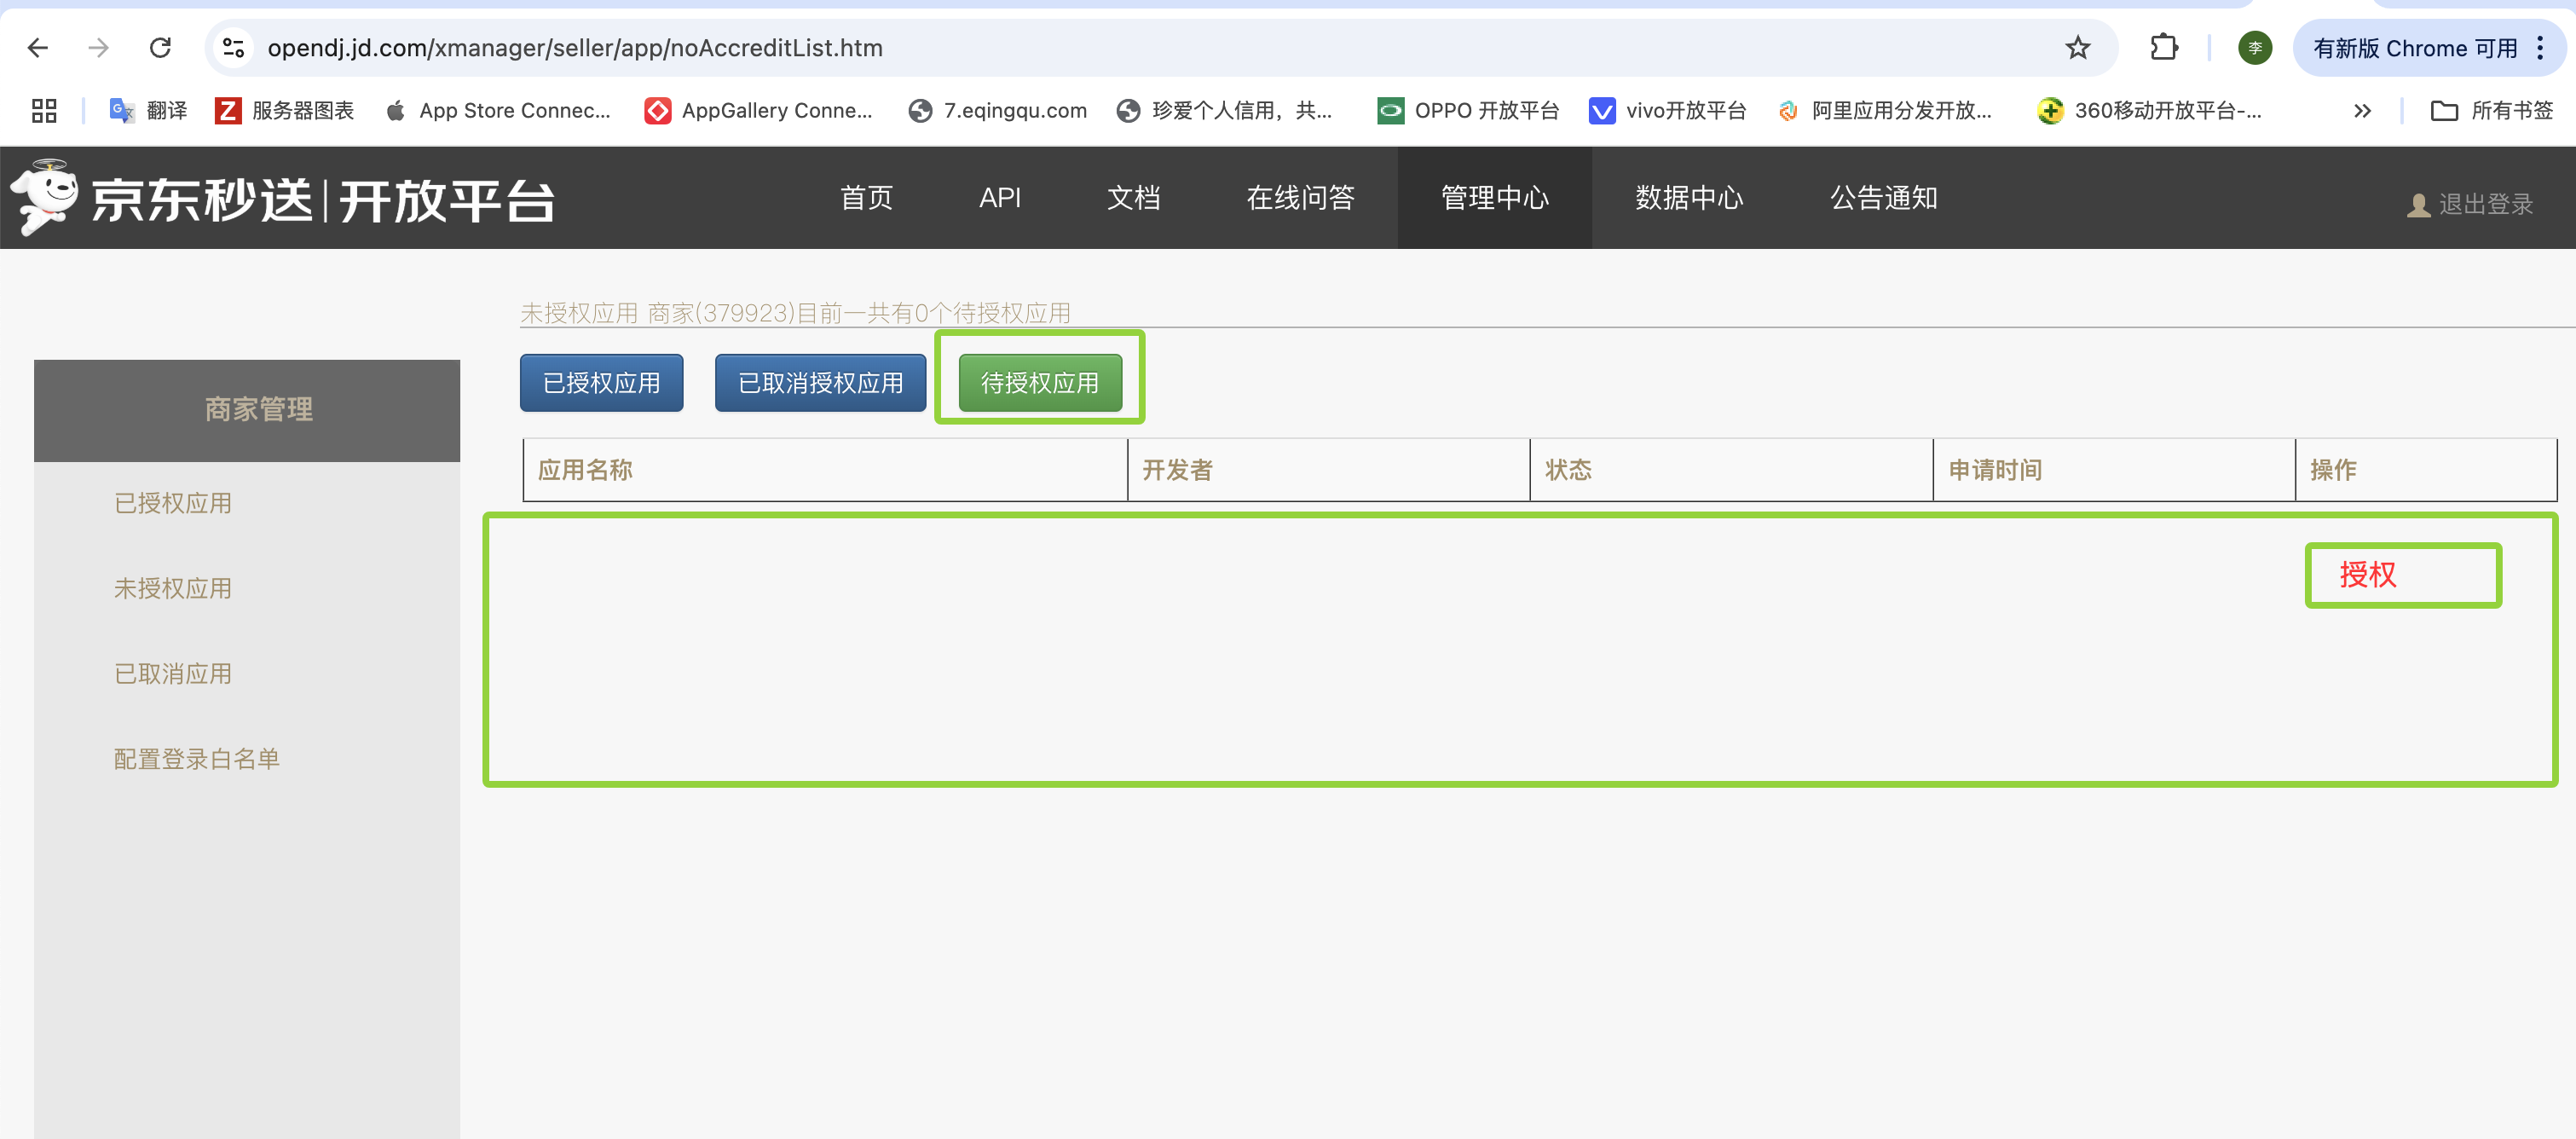The width and height of the screenshot is (2576, 1139).
Task: Open the 所有书签 folder
Action: point(2492,111)
